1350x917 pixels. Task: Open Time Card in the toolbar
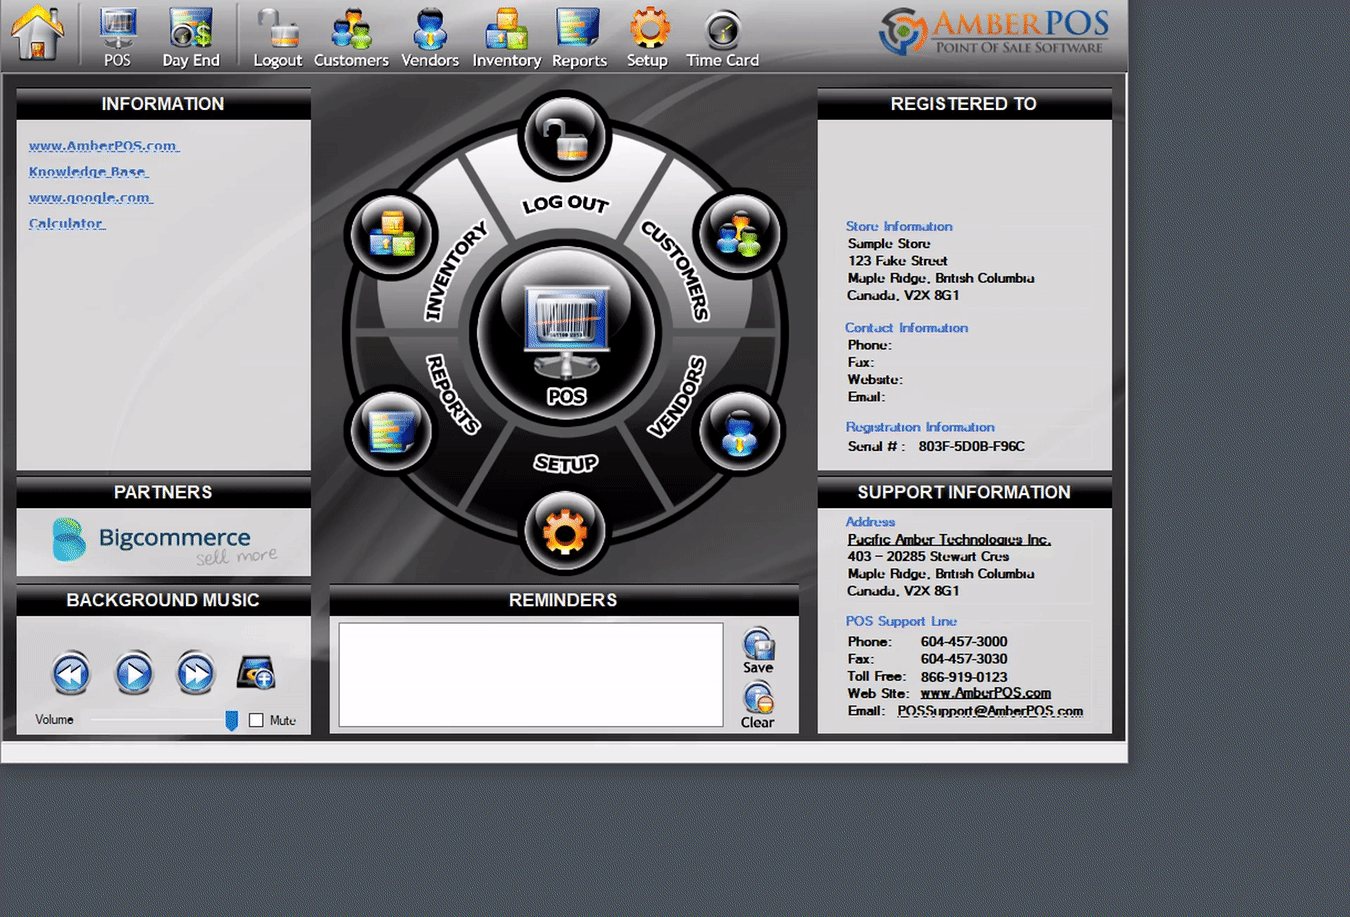tap(722, 38)
